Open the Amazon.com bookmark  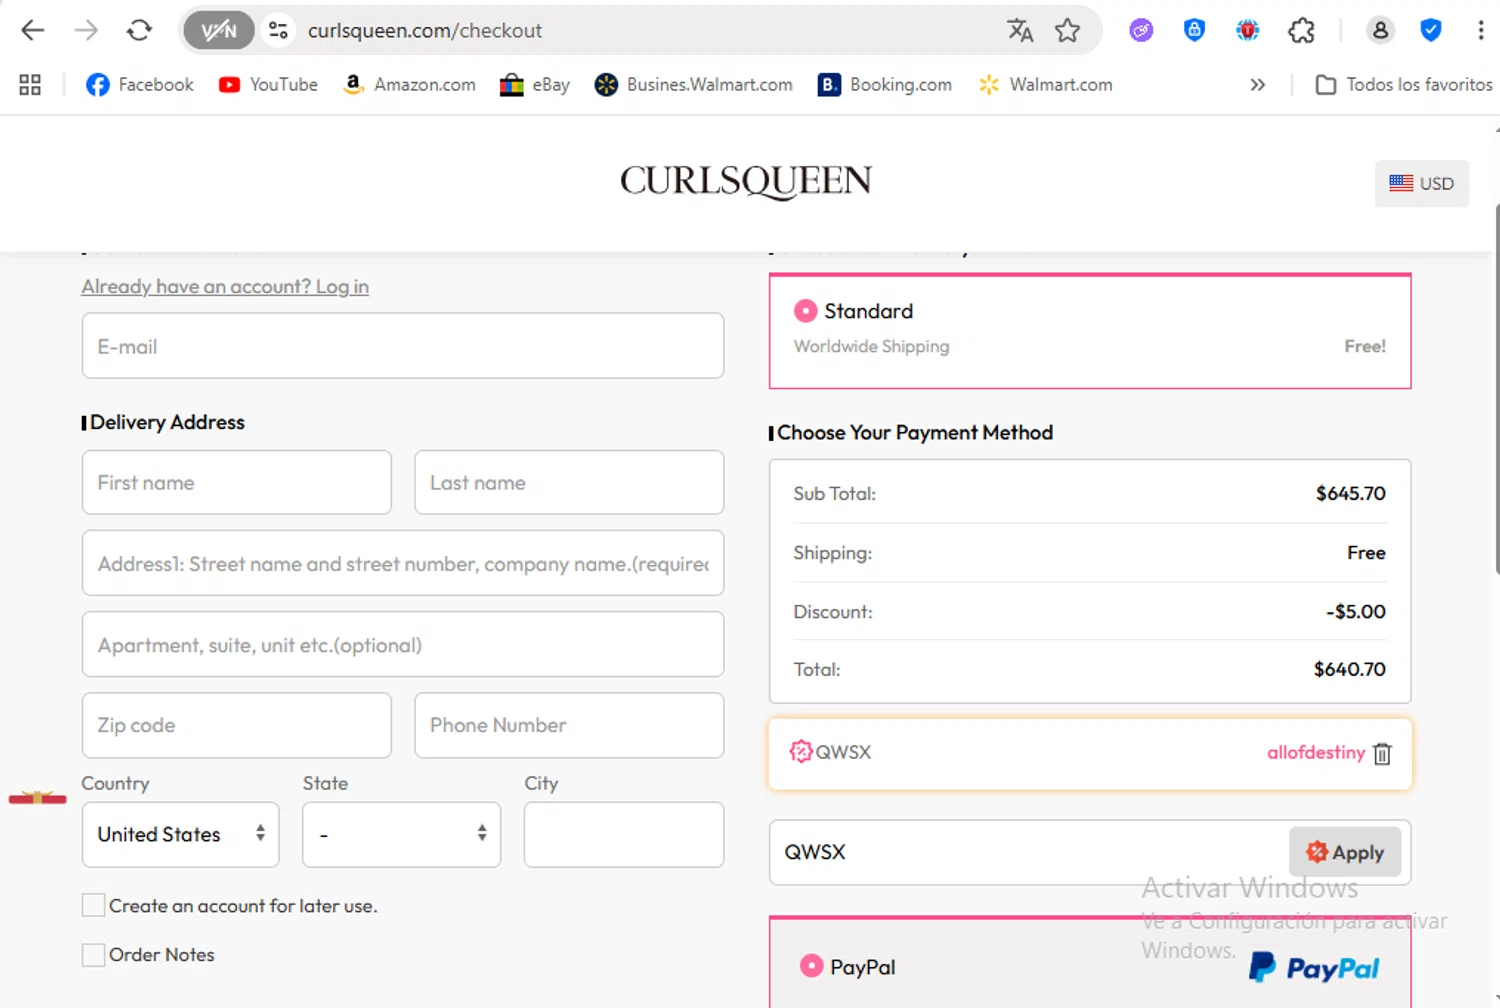[409, 85]
